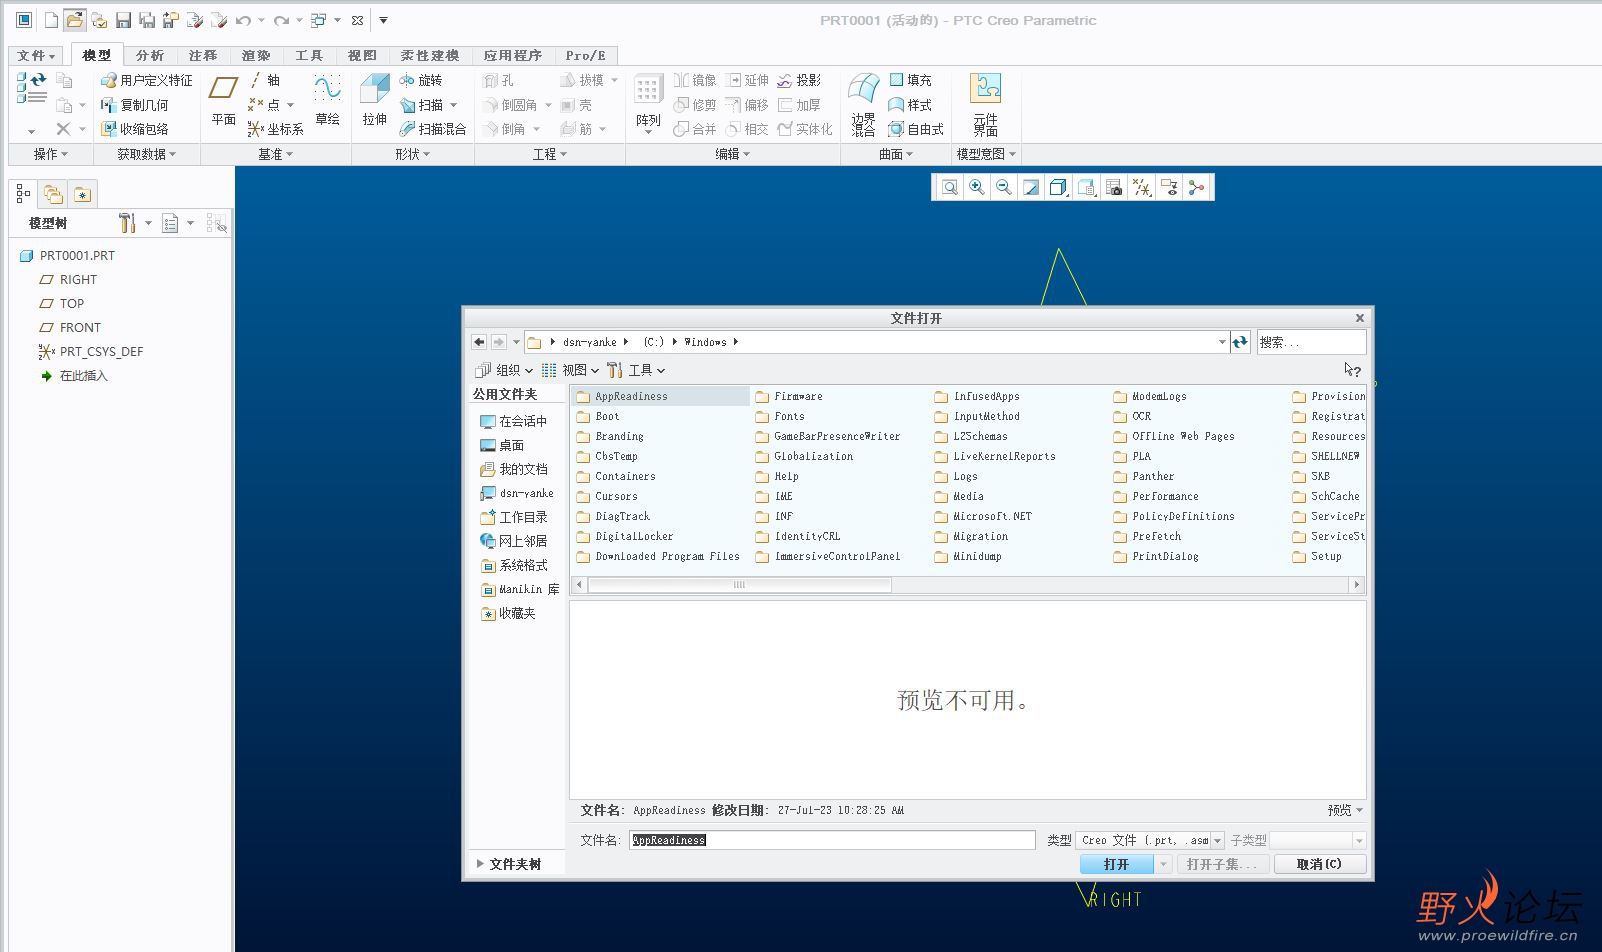Viewport: 1602px width, 952px height.
Task: Click the Refit zoom icon in graphics toolbar
Action: coord(950,187)
